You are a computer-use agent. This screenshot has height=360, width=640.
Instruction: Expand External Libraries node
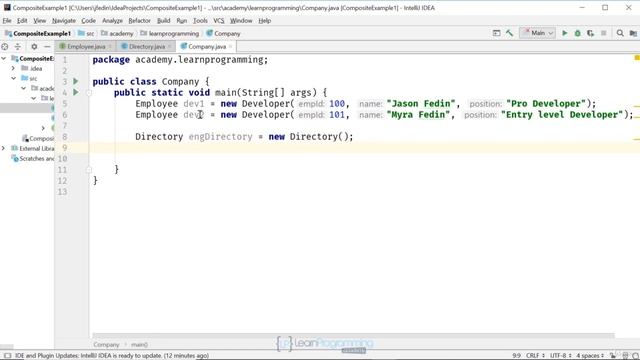tap(4, 148)
